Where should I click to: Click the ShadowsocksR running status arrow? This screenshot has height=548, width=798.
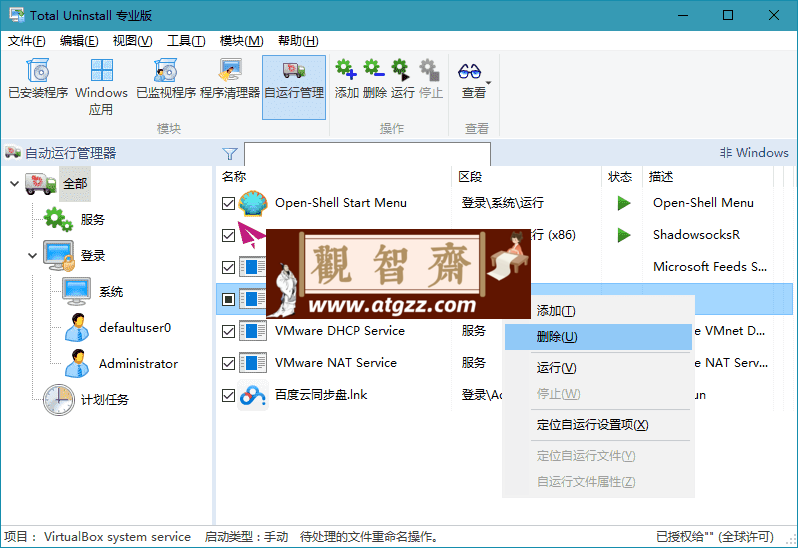tap(623, 235)
